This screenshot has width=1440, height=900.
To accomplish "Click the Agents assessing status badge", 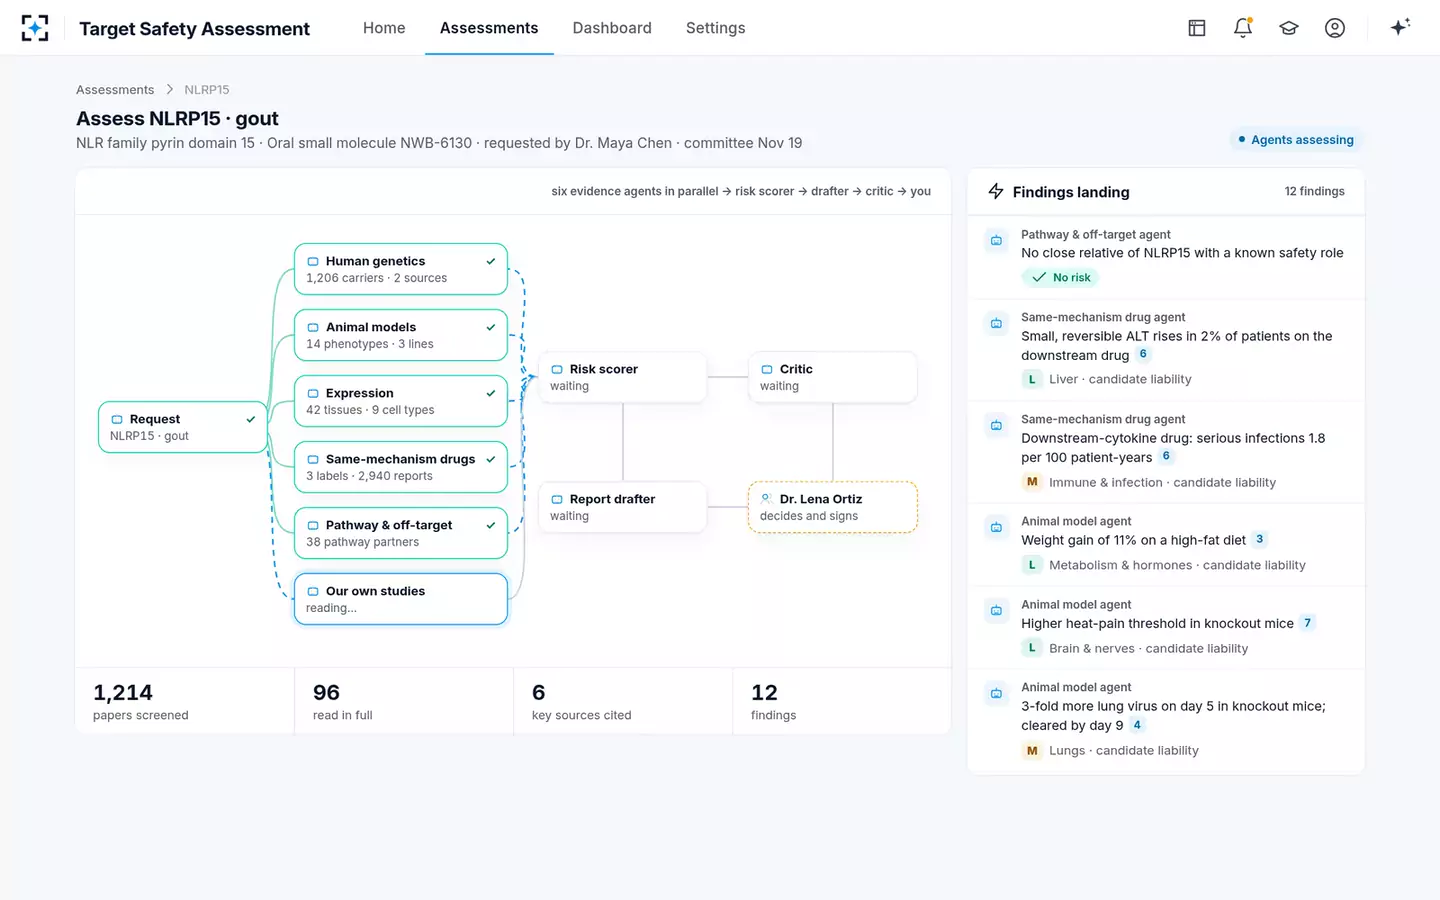I will (1296, 140).
